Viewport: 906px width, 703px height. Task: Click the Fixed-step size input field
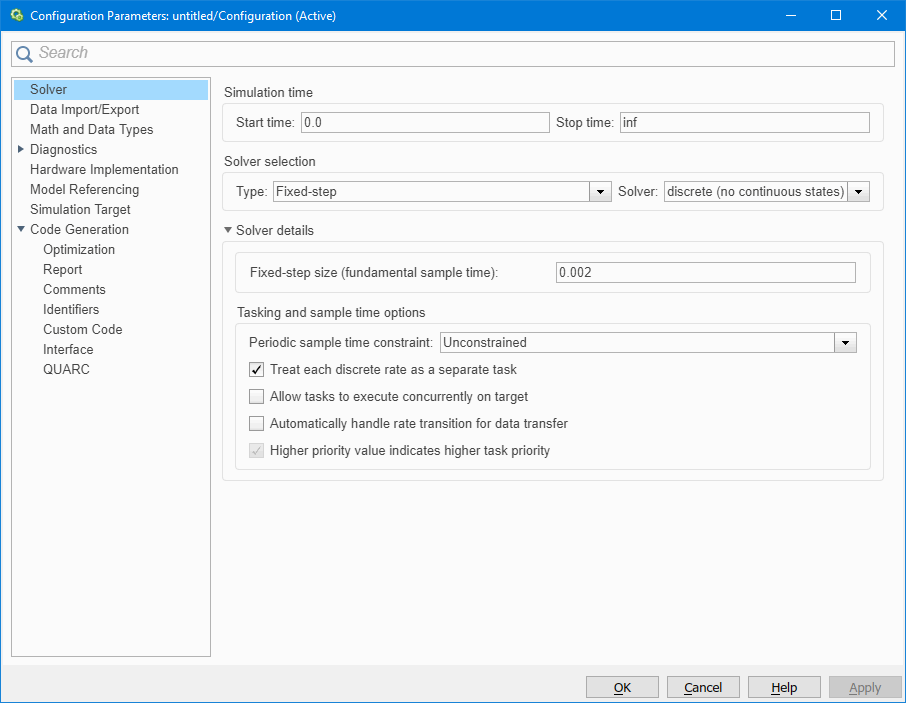[705, 273]
